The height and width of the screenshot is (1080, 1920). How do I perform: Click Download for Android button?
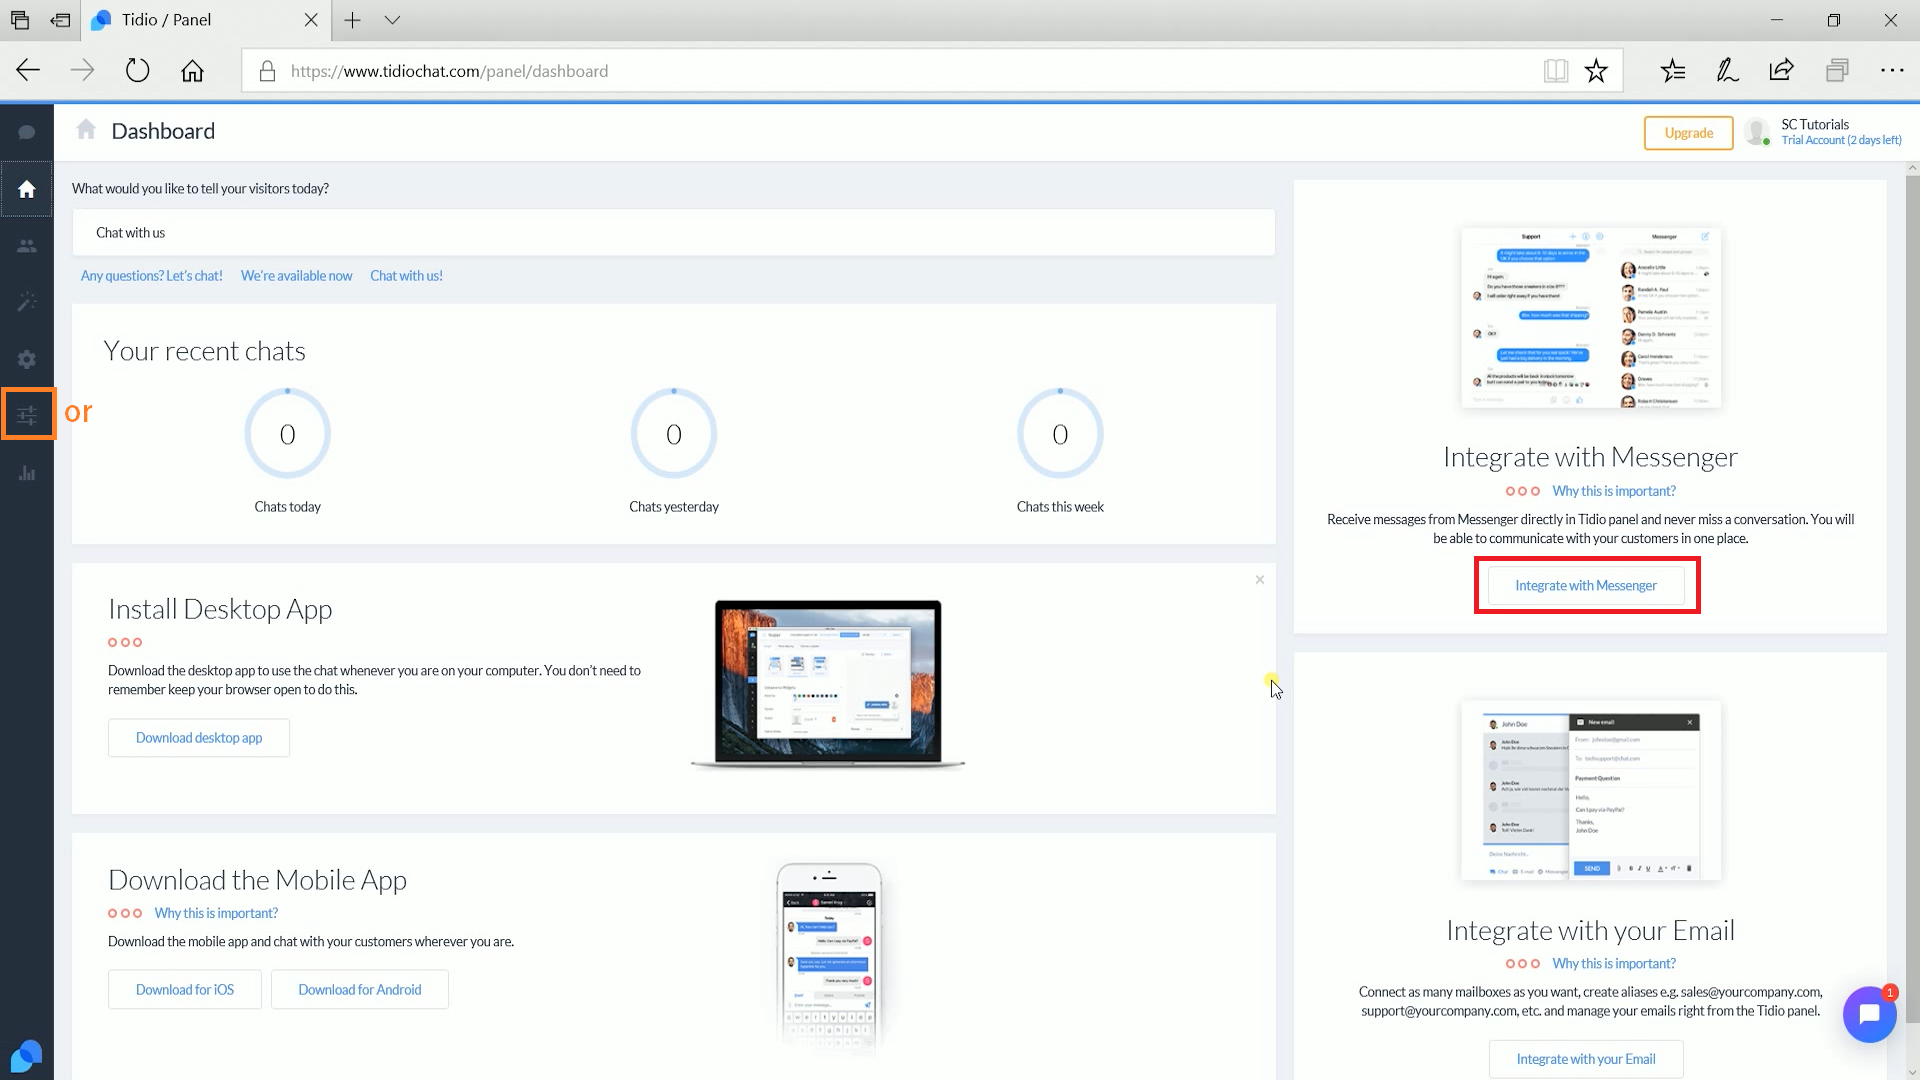(359, 990)
